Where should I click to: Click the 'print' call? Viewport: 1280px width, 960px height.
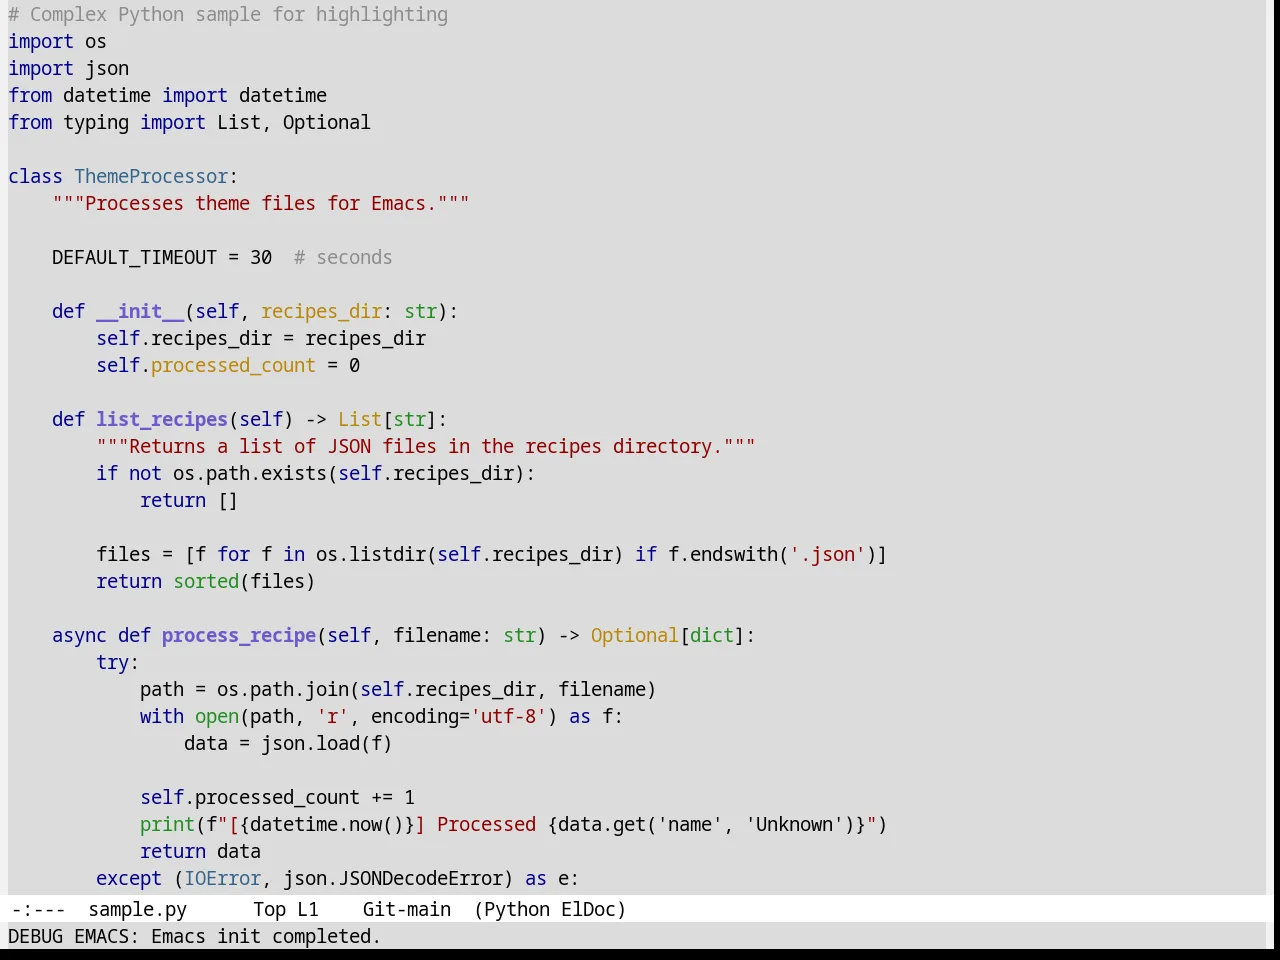167,824
